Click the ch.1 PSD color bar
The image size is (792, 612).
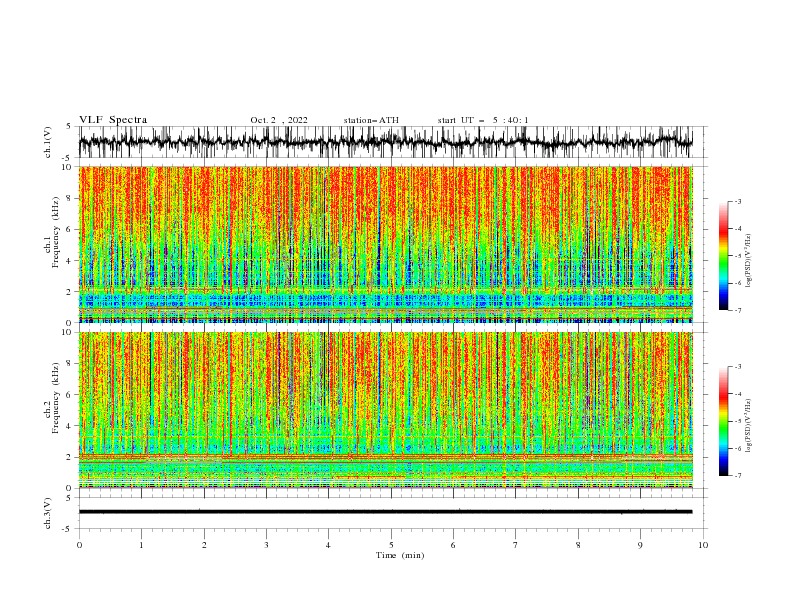tap(724, 256)
